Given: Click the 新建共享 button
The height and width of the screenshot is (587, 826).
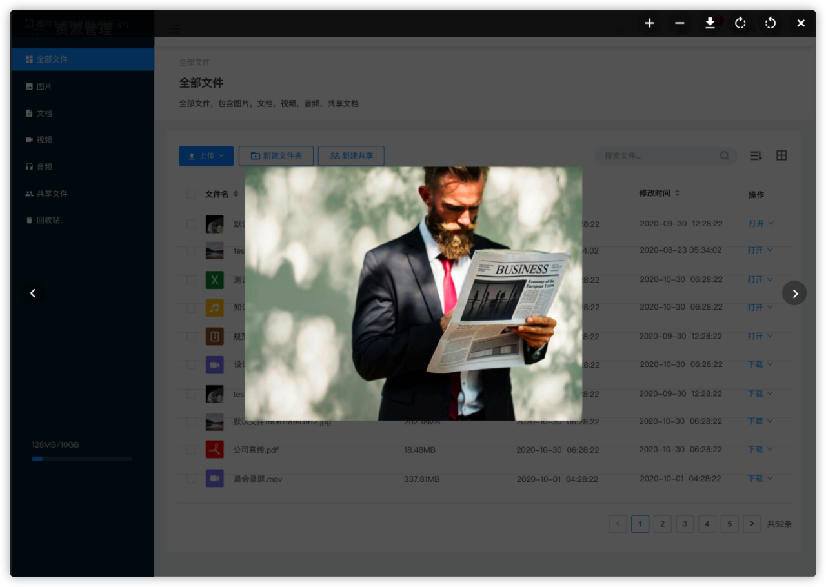Looking at the screenshot, I should [x=351, y=156].
